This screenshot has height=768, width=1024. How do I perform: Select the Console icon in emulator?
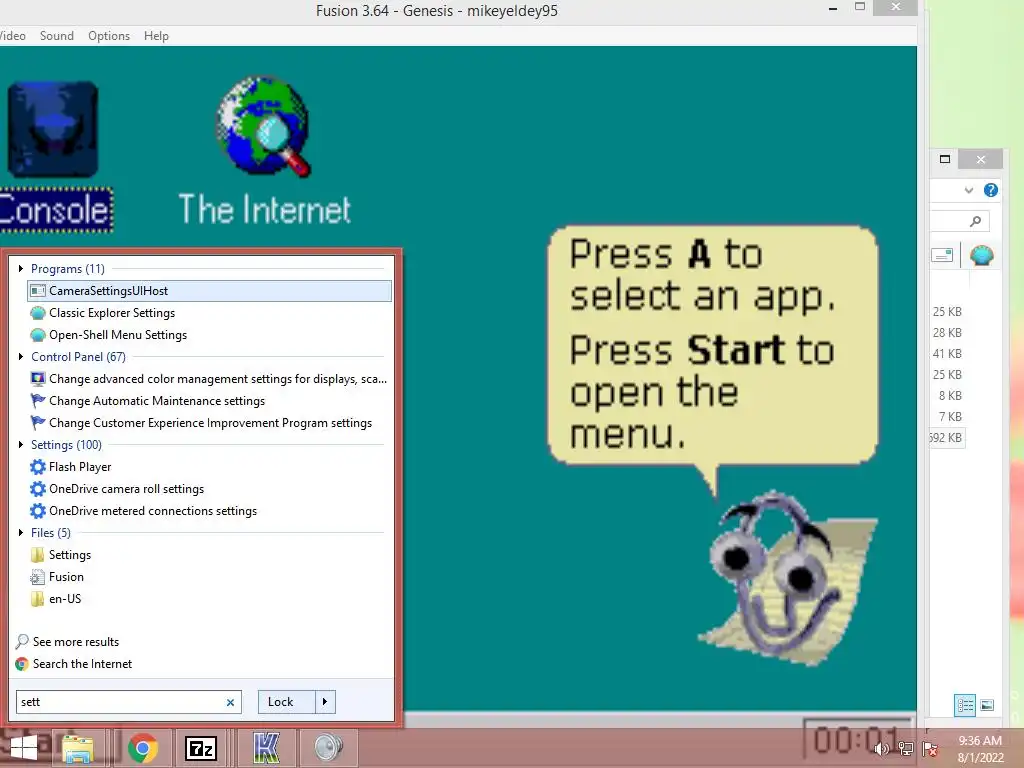[x=53, y=129]
